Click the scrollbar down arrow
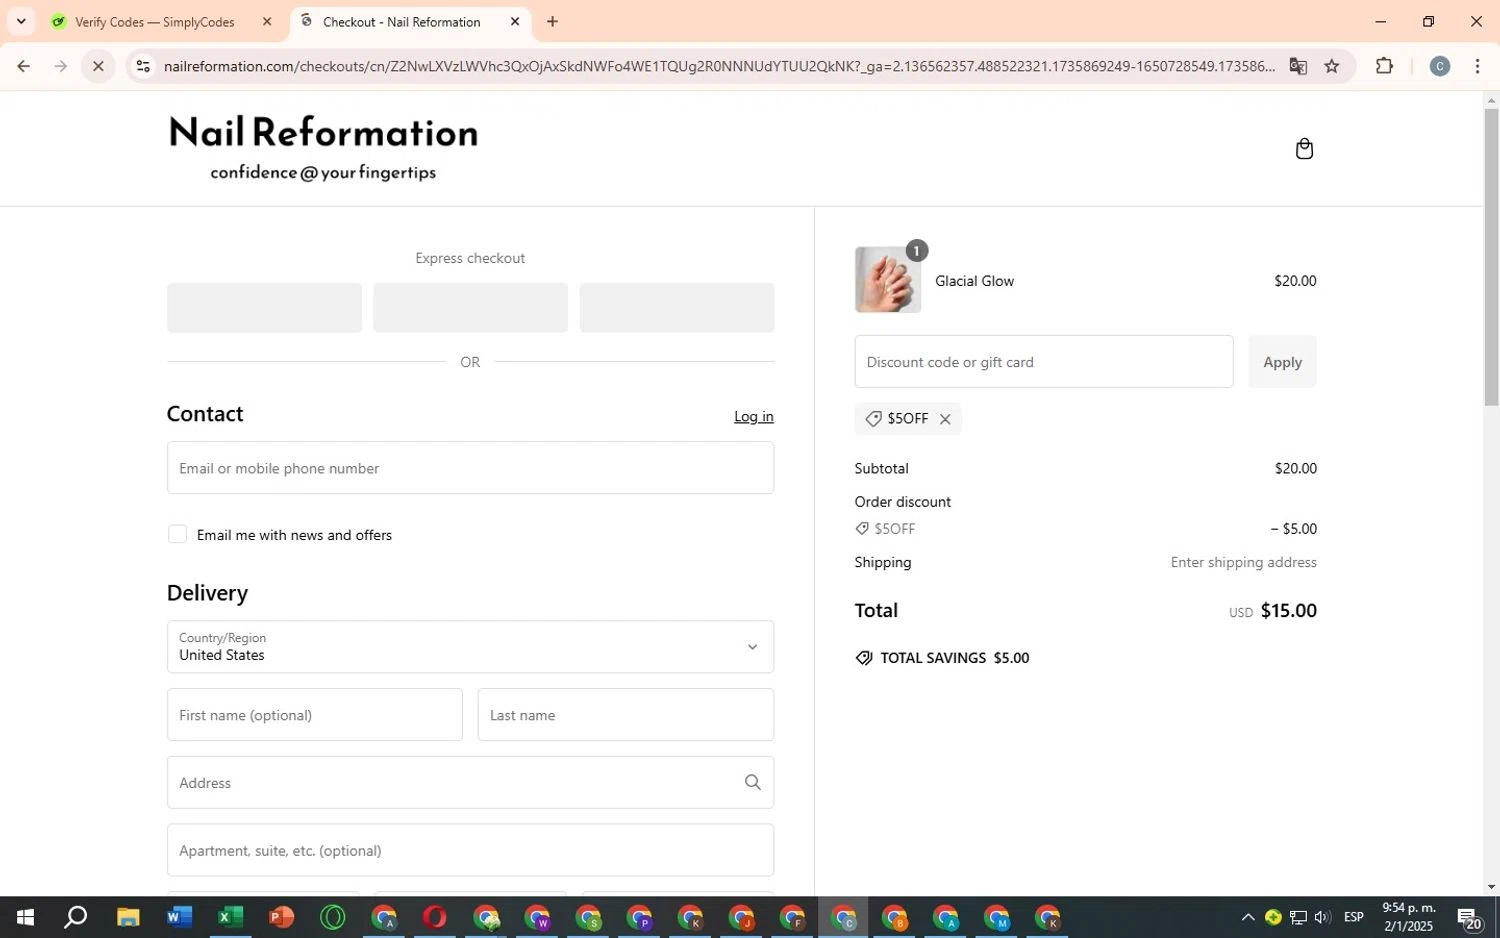This screenshot has height=938, width=1500. [1491, 887]
